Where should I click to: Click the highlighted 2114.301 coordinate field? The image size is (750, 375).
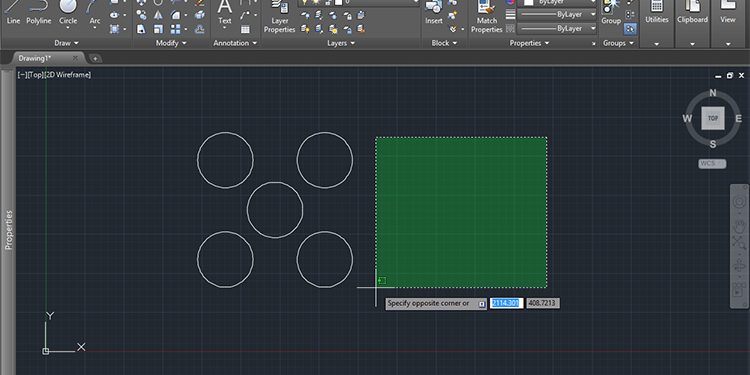(507, 303)
